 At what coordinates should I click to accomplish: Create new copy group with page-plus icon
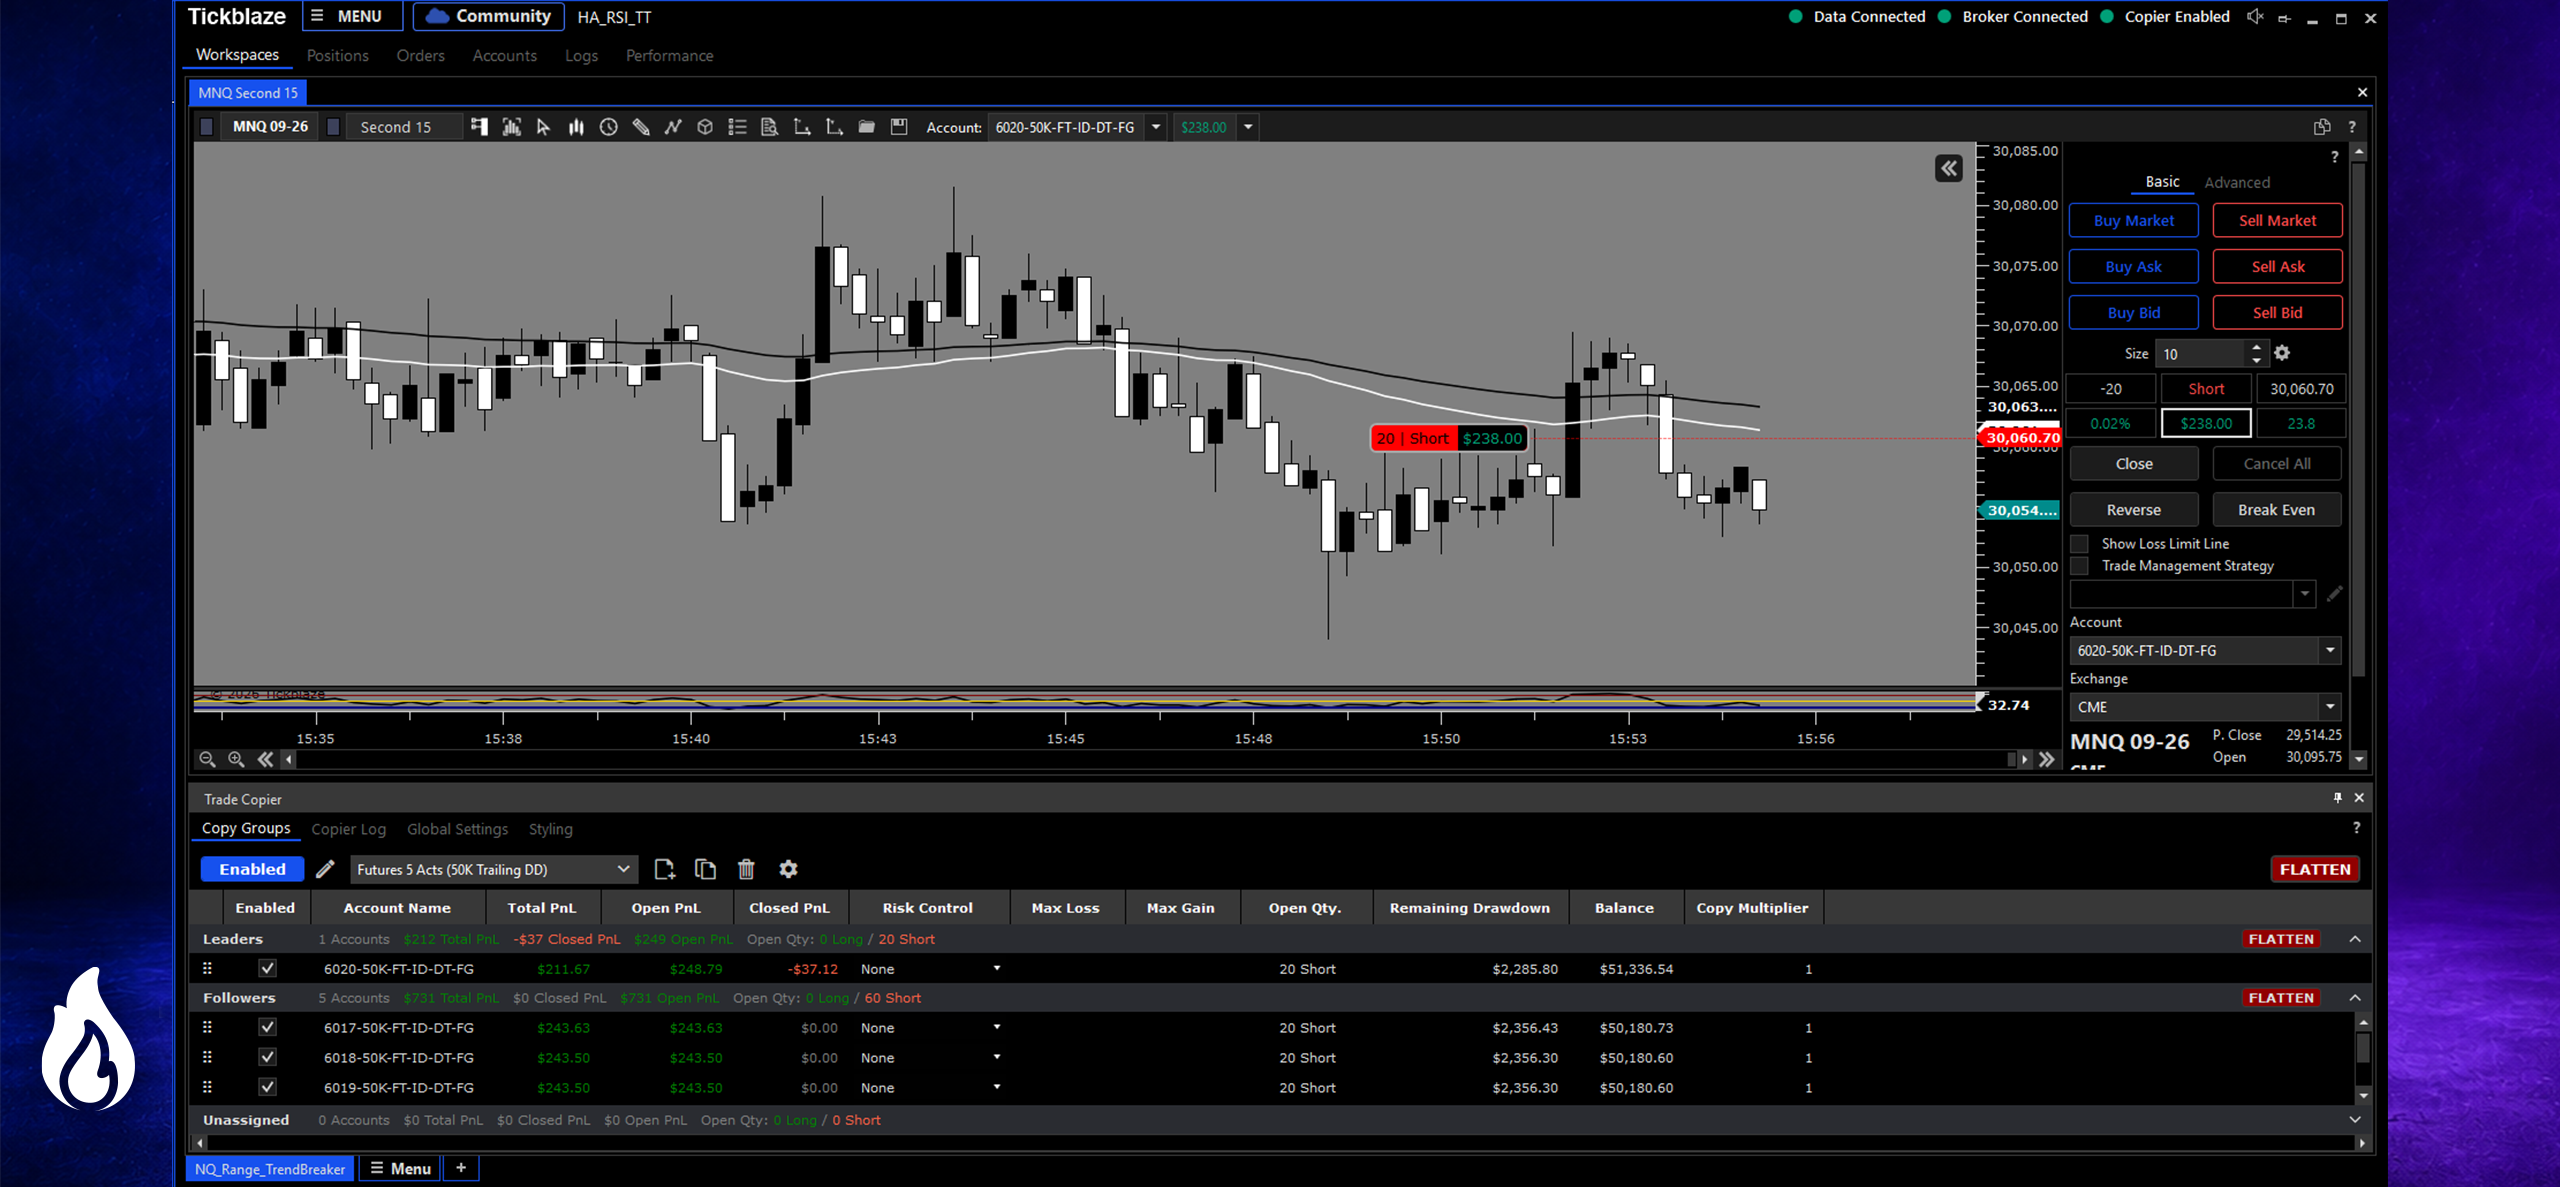pyautogui.click(x=664, y=869)
